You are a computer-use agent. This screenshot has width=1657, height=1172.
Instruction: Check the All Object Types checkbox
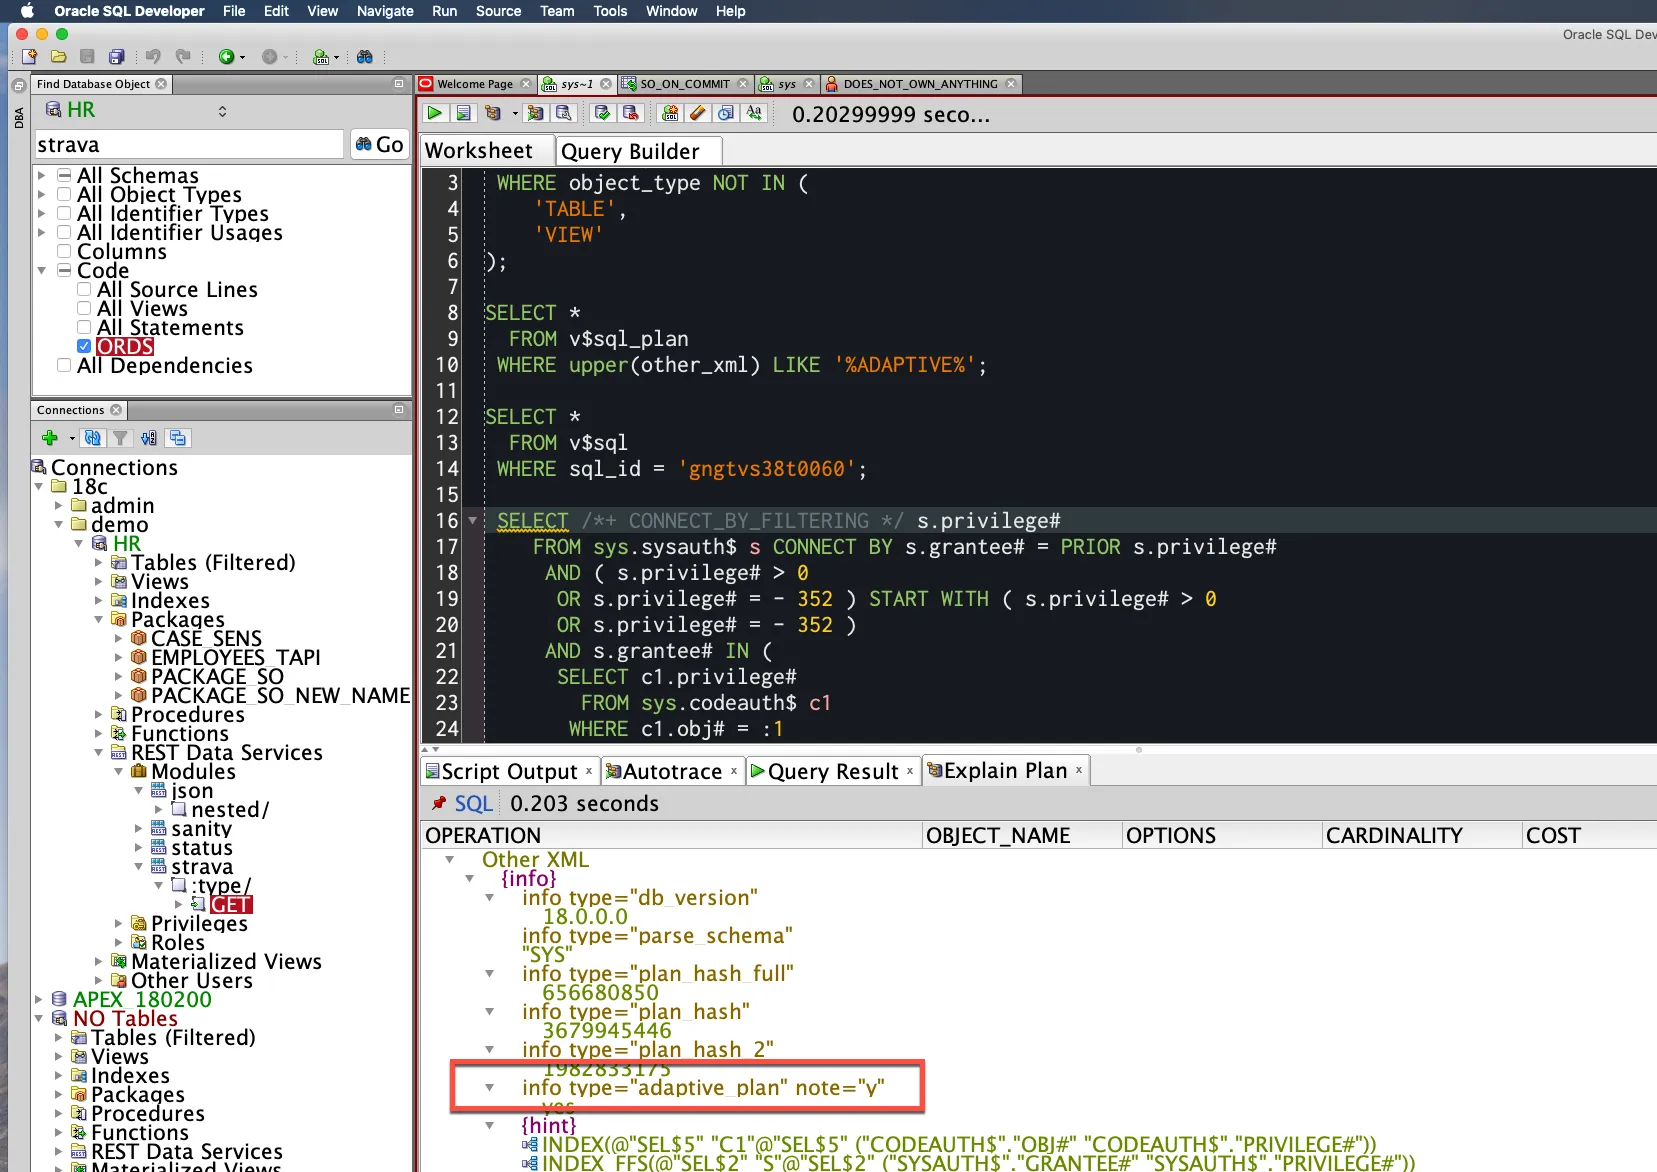64,194
